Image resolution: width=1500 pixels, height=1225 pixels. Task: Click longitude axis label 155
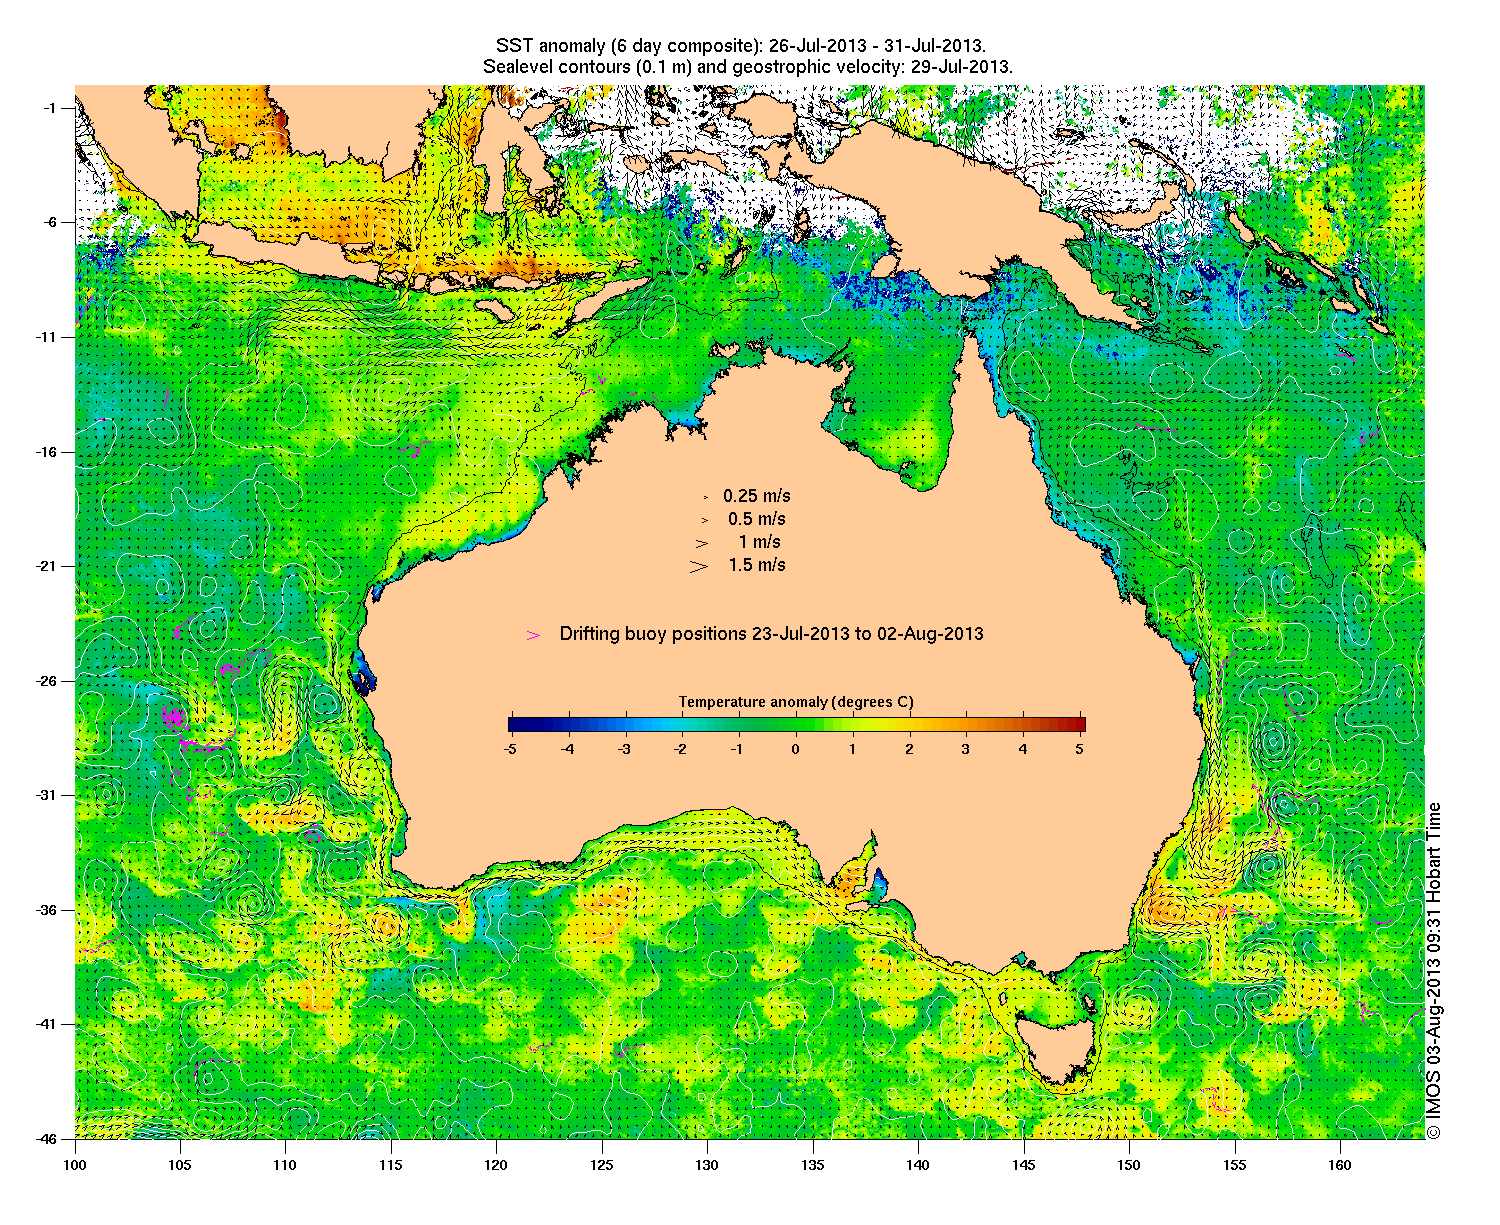1235,1165
